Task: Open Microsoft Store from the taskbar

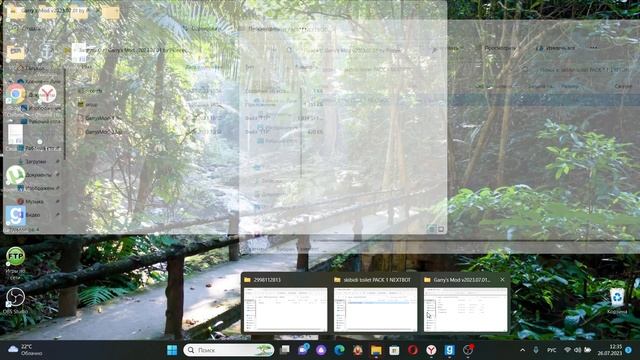Action: pos(394,350)
